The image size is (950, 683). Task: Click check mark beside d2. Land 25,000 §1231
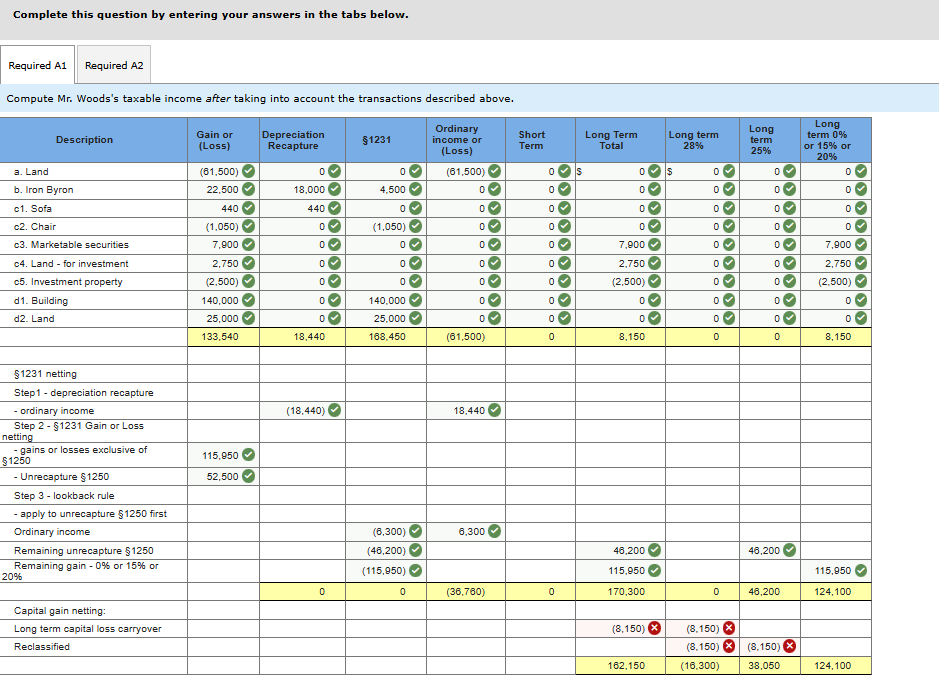(415, 318)
